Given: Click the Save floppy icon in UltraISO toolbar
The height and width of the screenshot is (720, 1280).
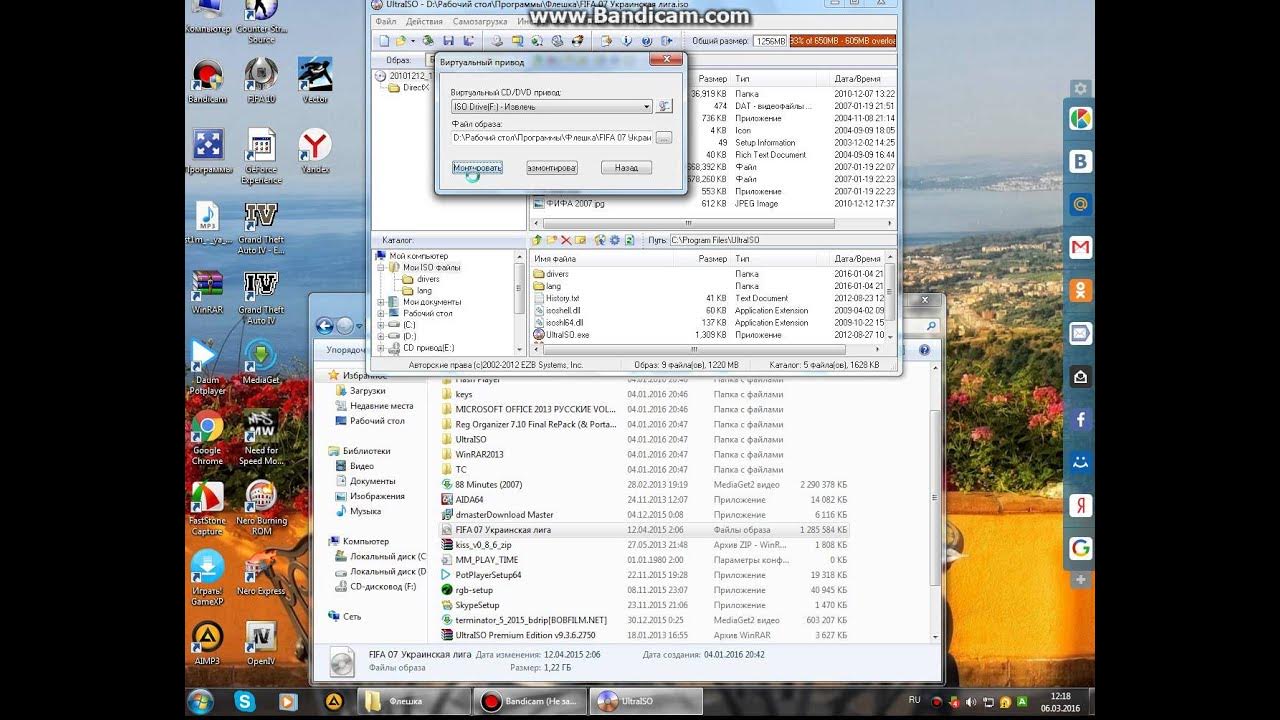Looking at the screenshot, I should [x=447, y=41].
